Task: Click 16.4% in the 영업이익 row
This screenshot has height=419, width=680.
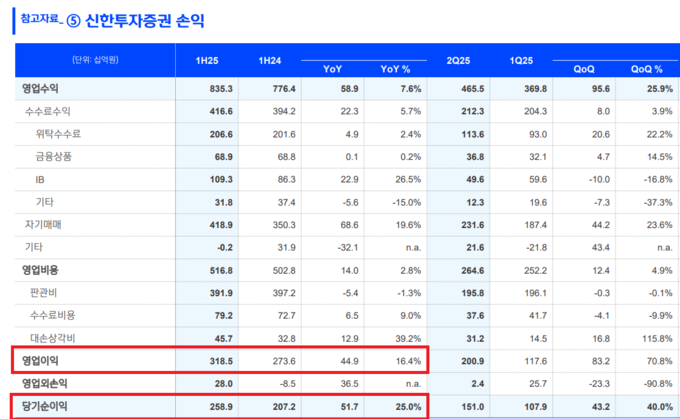Action: (408, 361)
